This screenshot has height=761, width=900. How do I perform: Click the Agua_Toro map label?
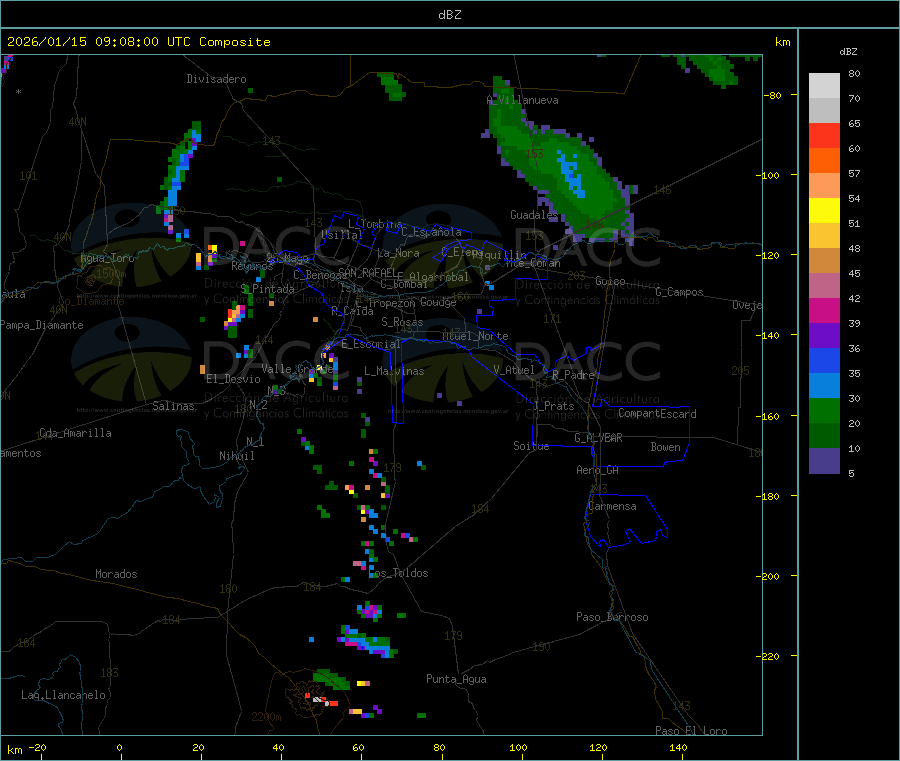(x=107, y=258)
